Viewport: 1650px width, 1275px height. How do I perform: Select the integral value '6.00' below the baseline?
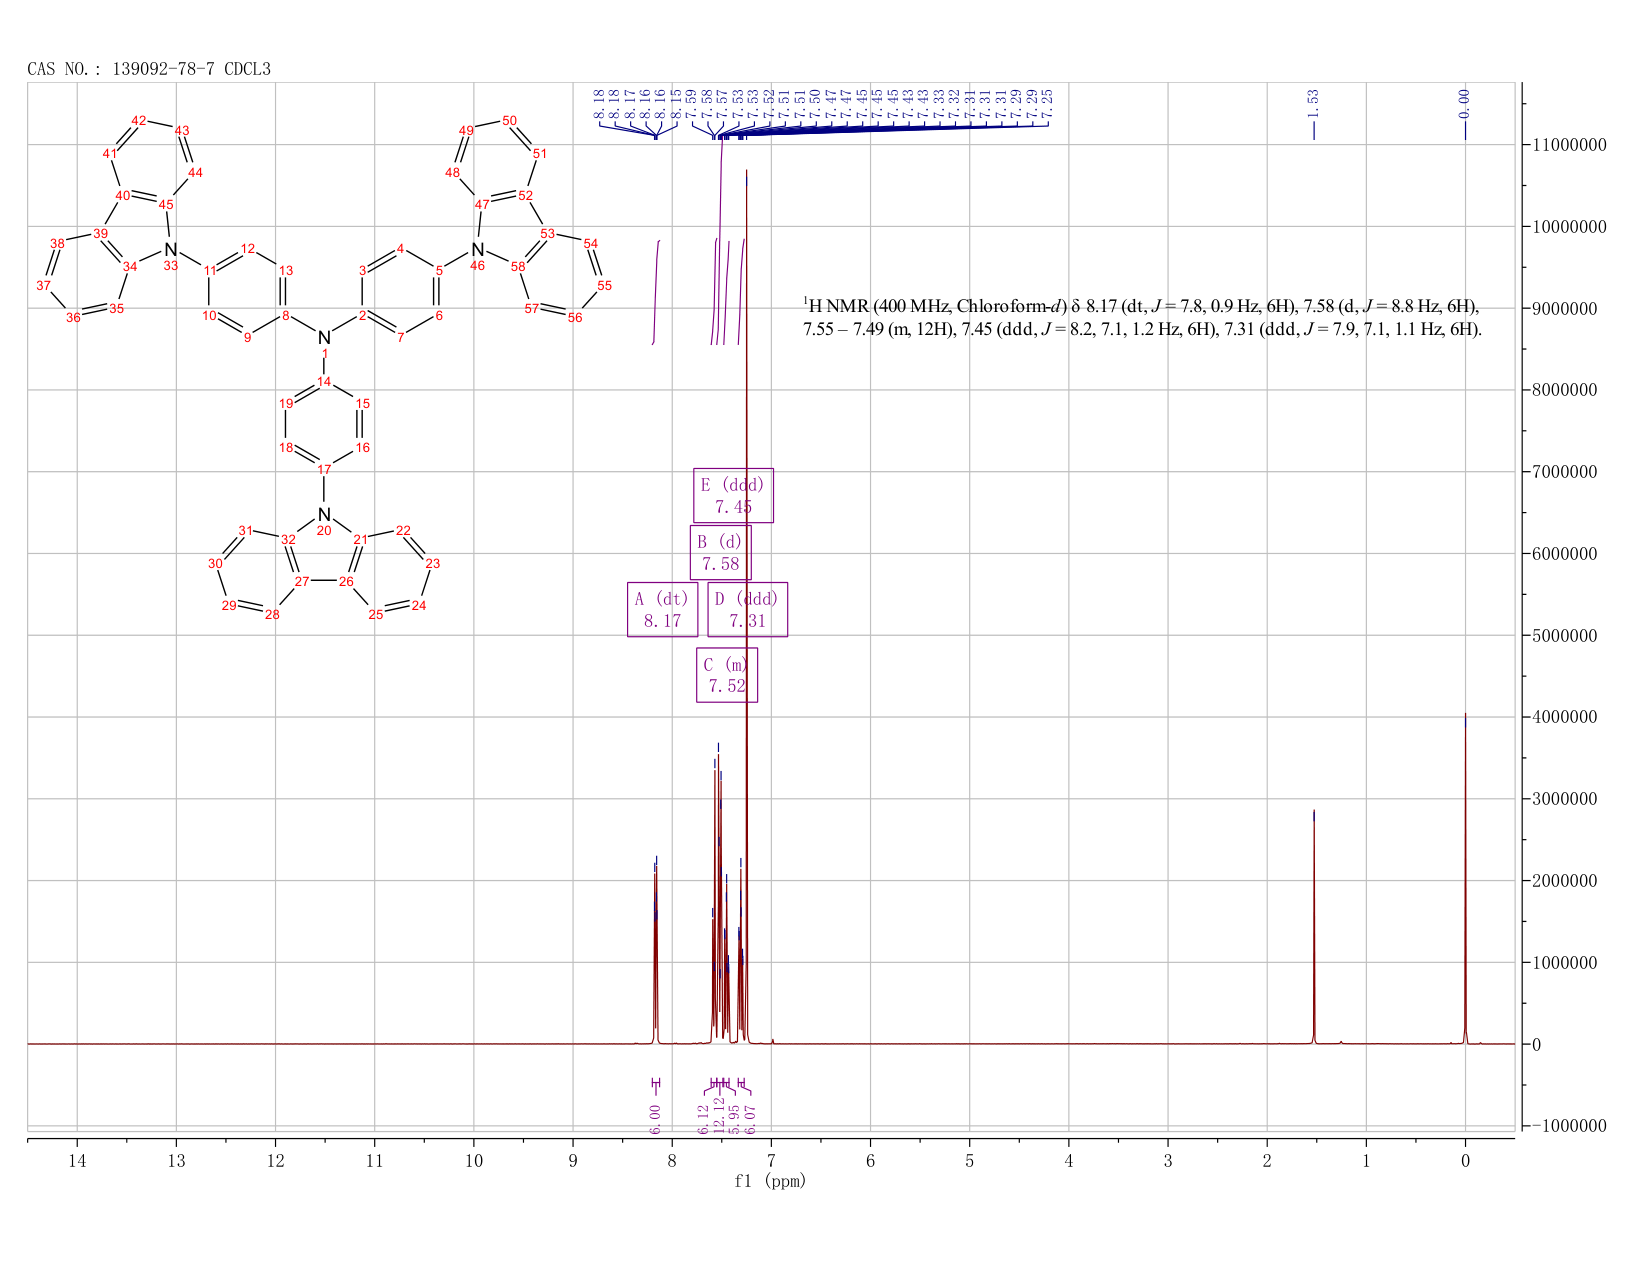(x=655, y=1118)
